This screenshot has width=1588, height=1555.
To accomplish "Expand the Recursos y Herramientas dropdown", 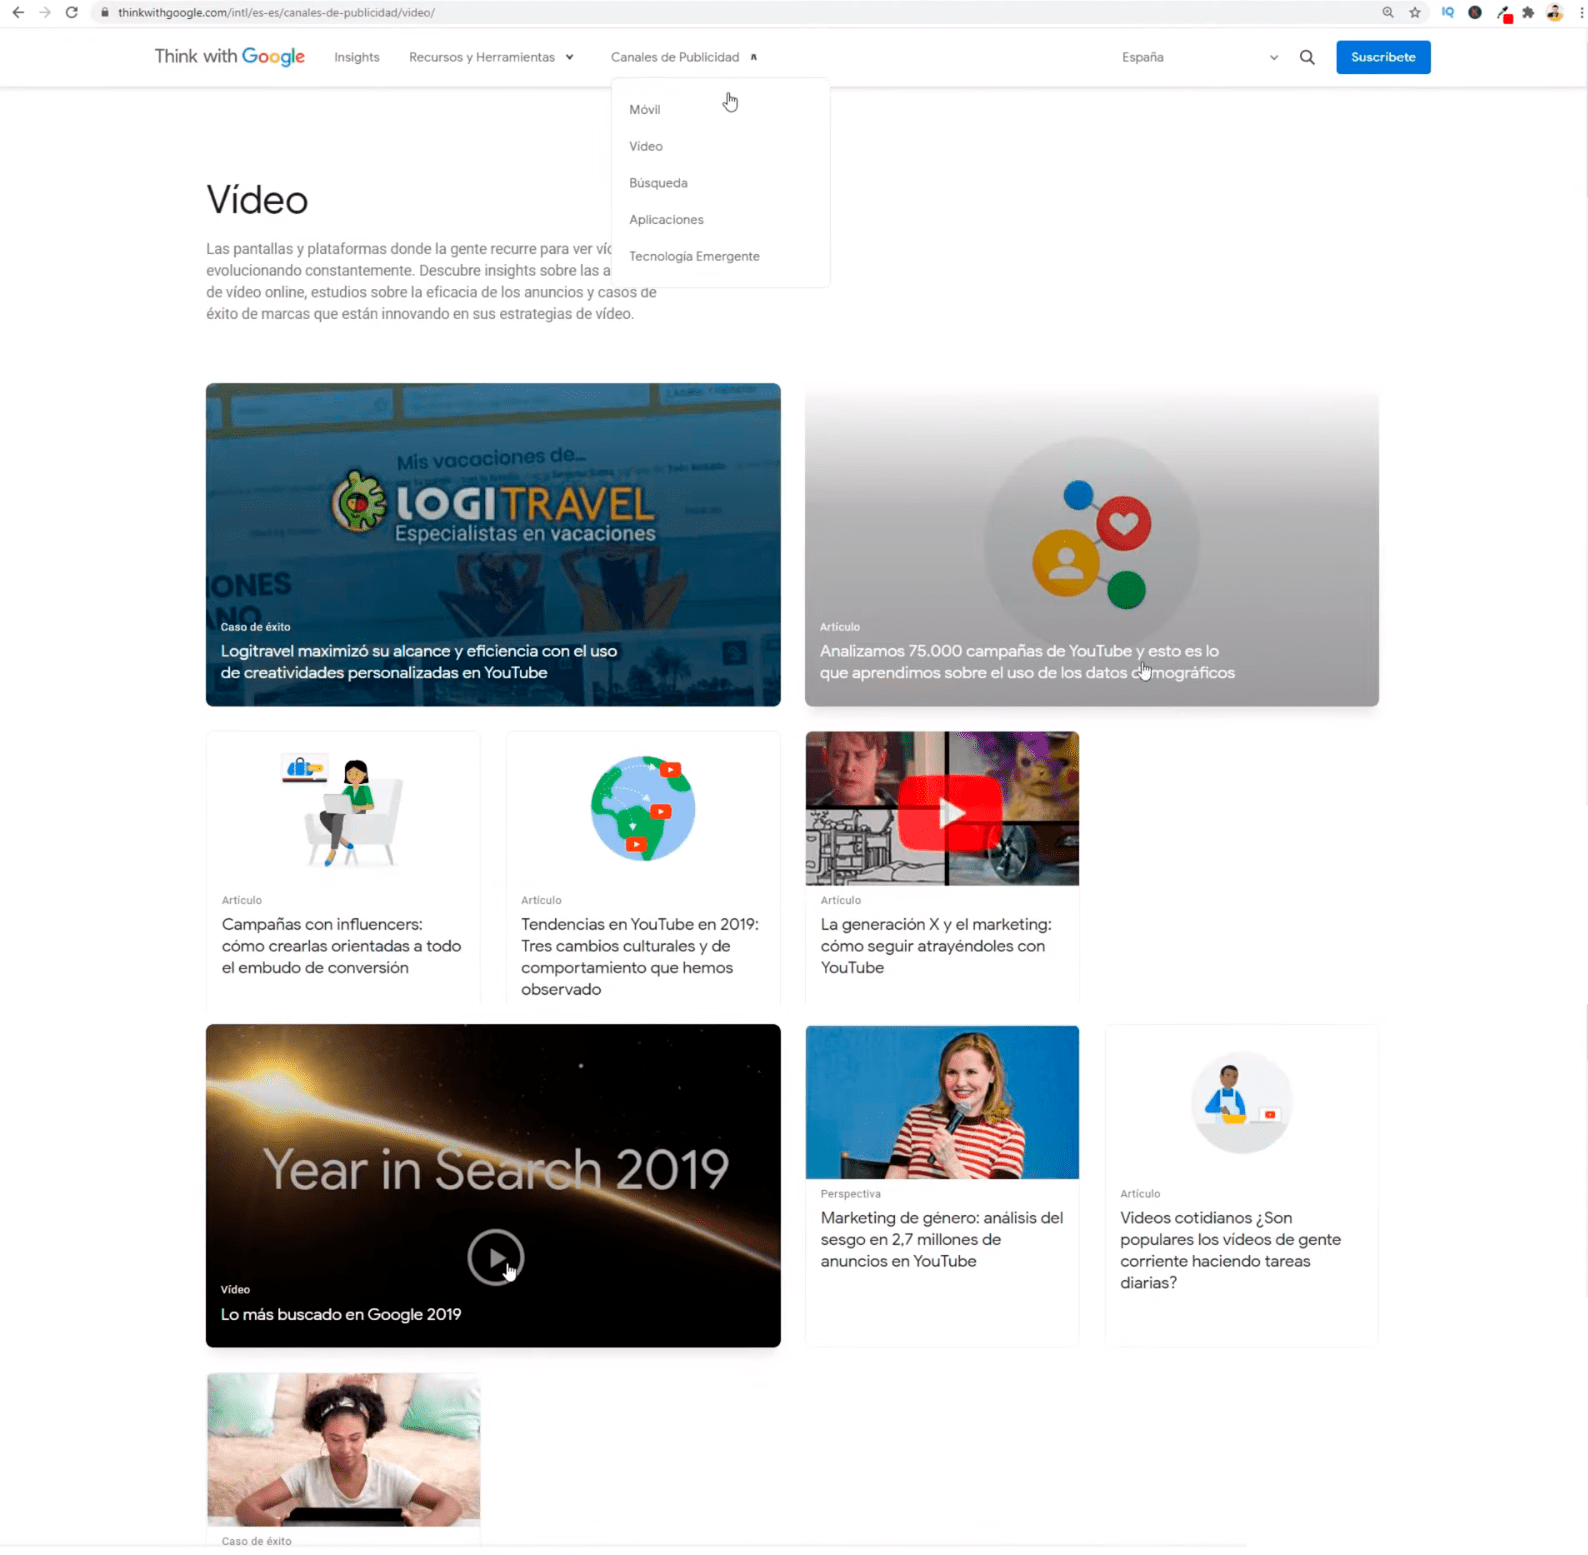I will [x=491, y=57].
